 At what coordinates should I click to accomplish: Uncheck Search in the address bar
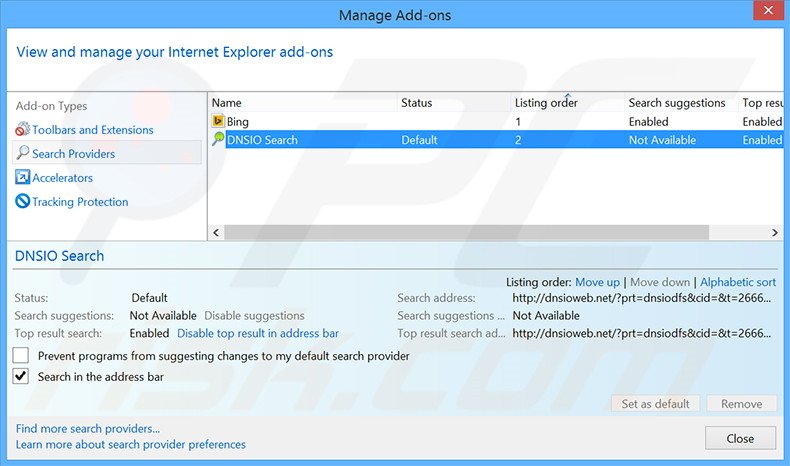pos(21,377)
